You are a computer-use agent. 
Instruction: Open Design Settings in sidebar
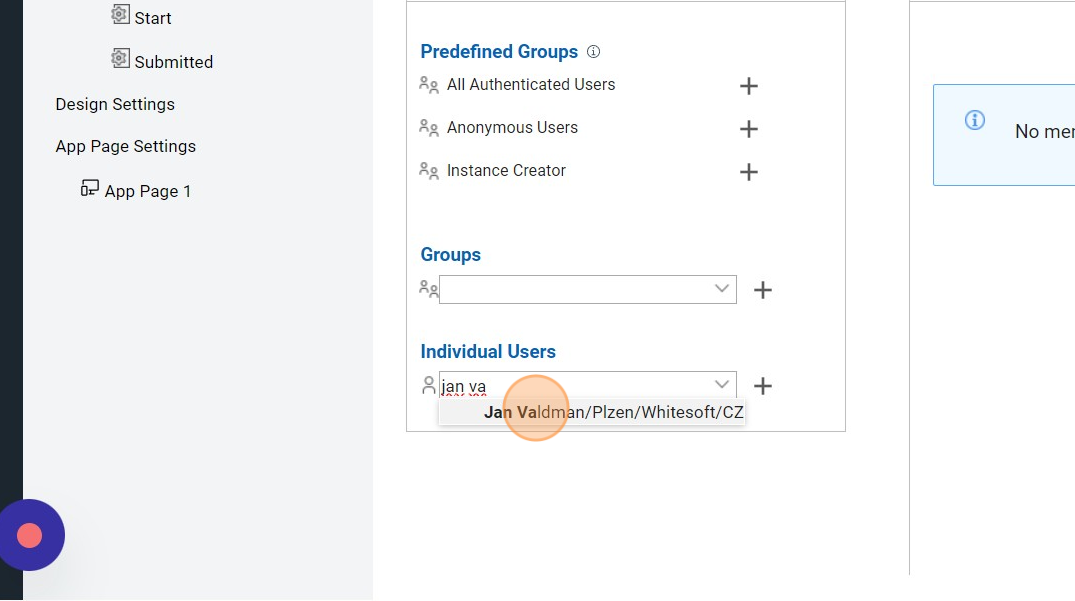115,104
